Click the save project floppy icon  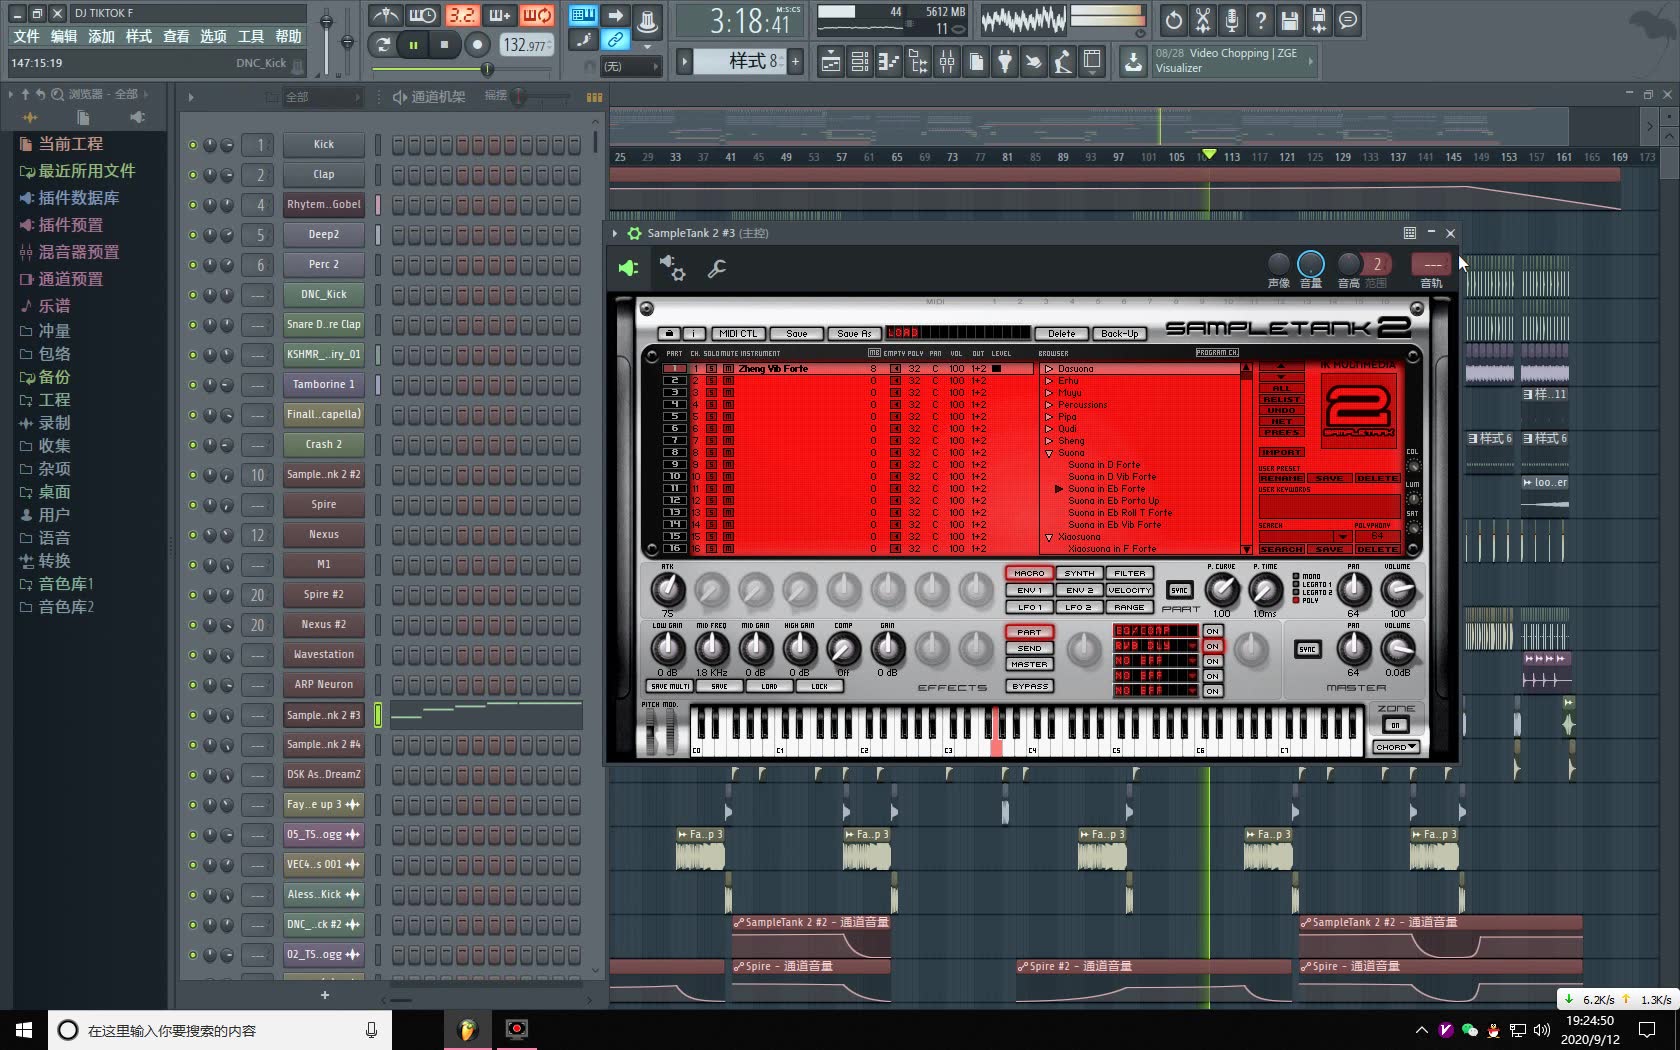point(1290,20)
